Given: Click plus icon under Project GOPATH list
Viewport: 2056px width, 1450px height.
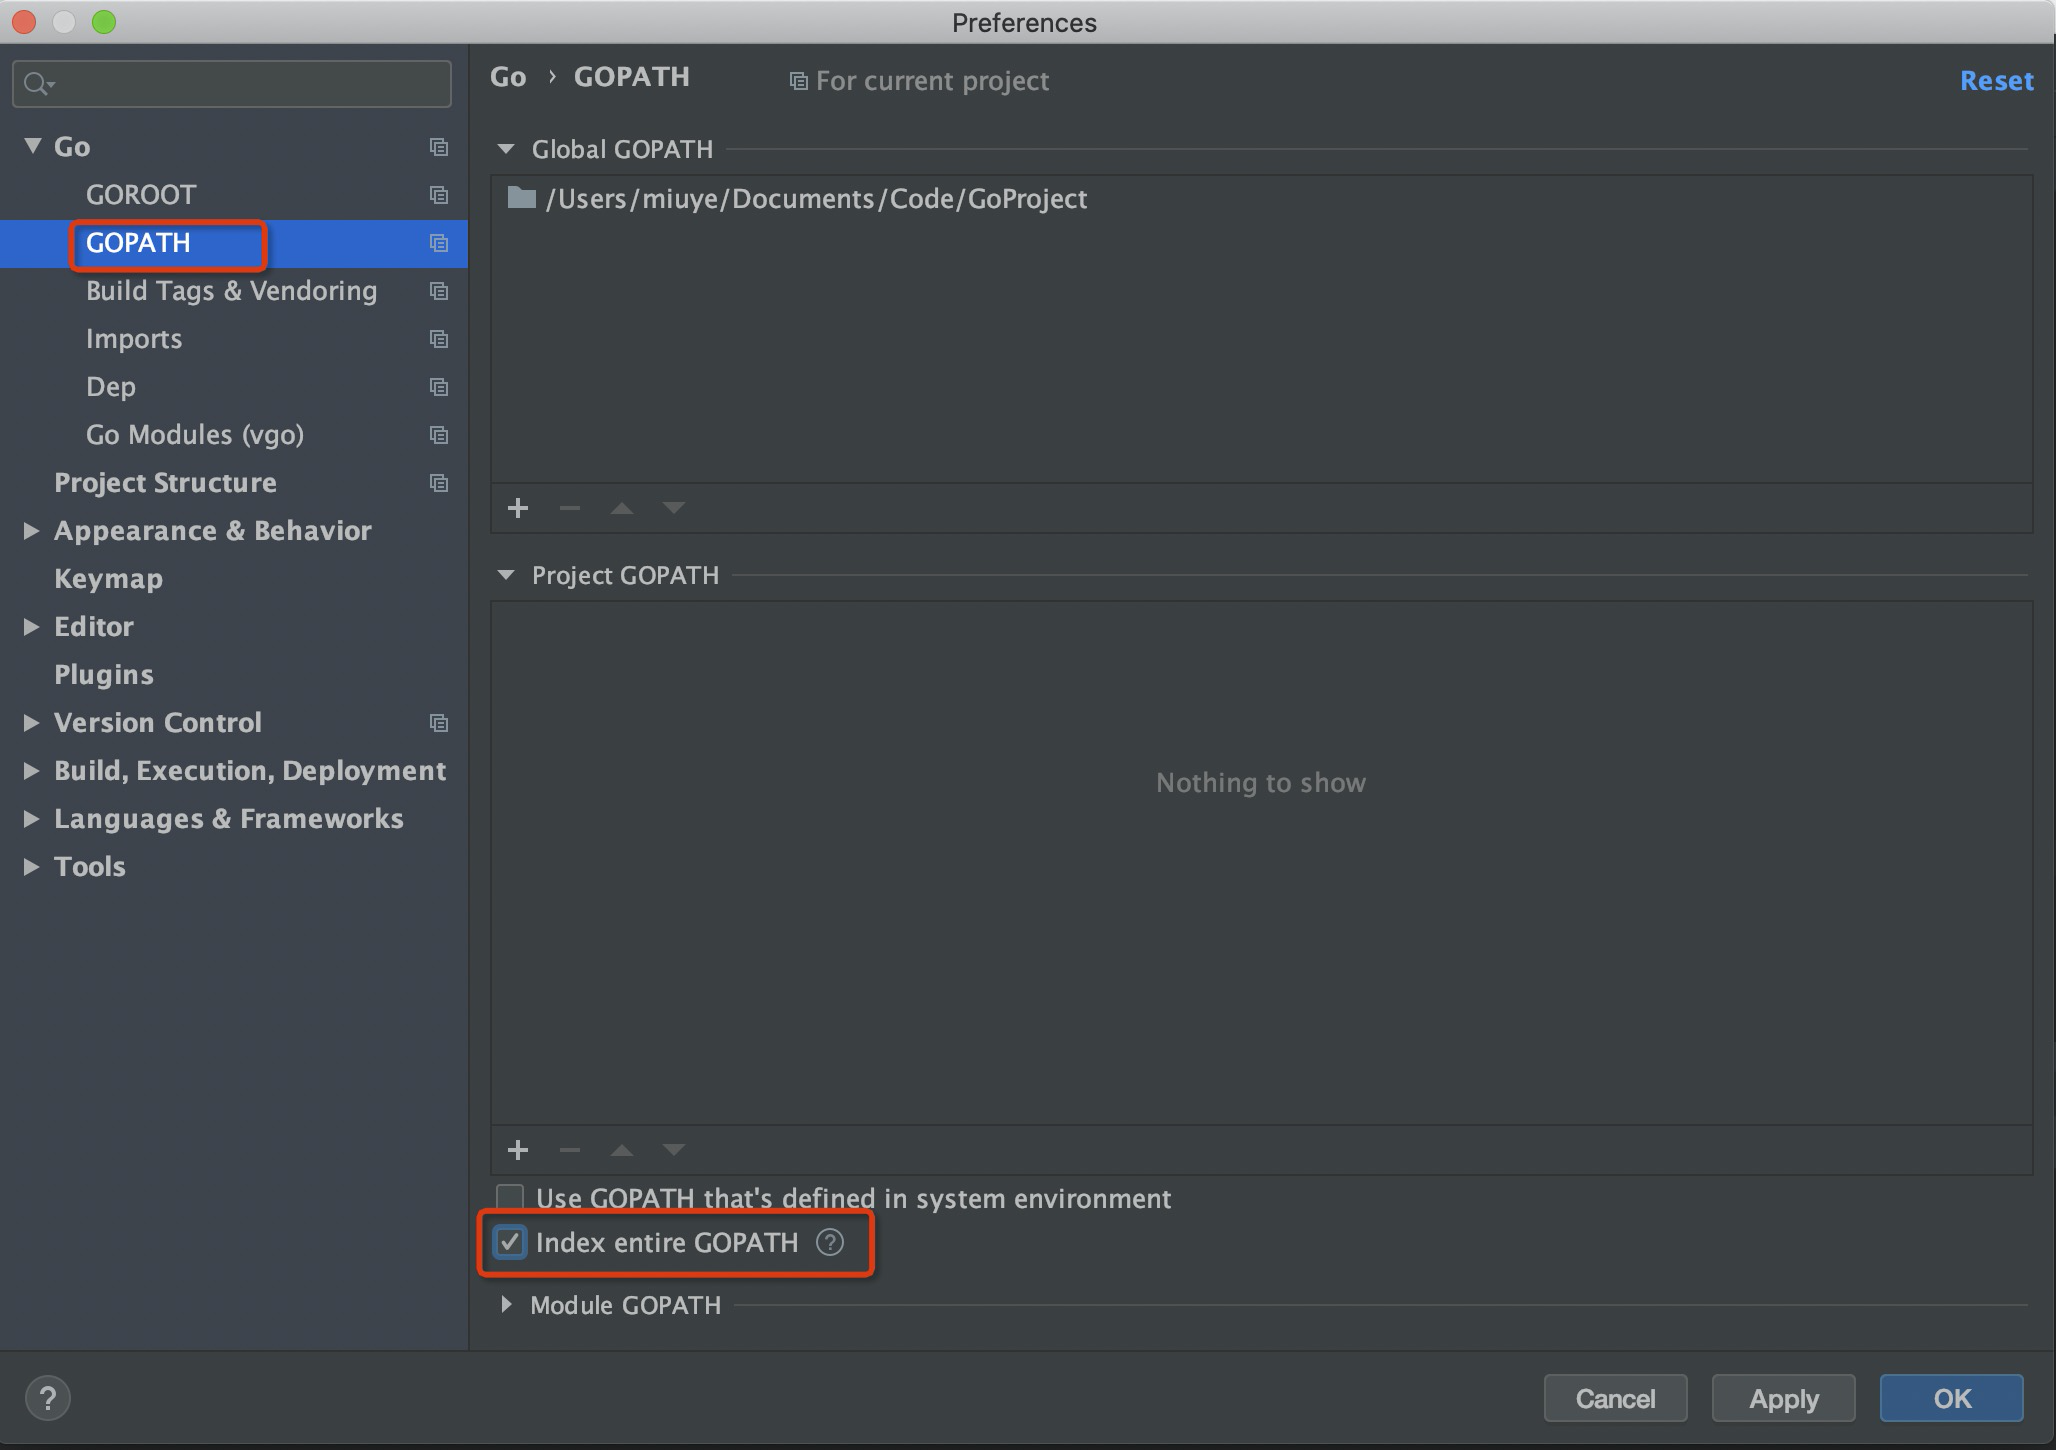Looking at the screenshot, I should pyautogui.click(x=517, y=1150).
